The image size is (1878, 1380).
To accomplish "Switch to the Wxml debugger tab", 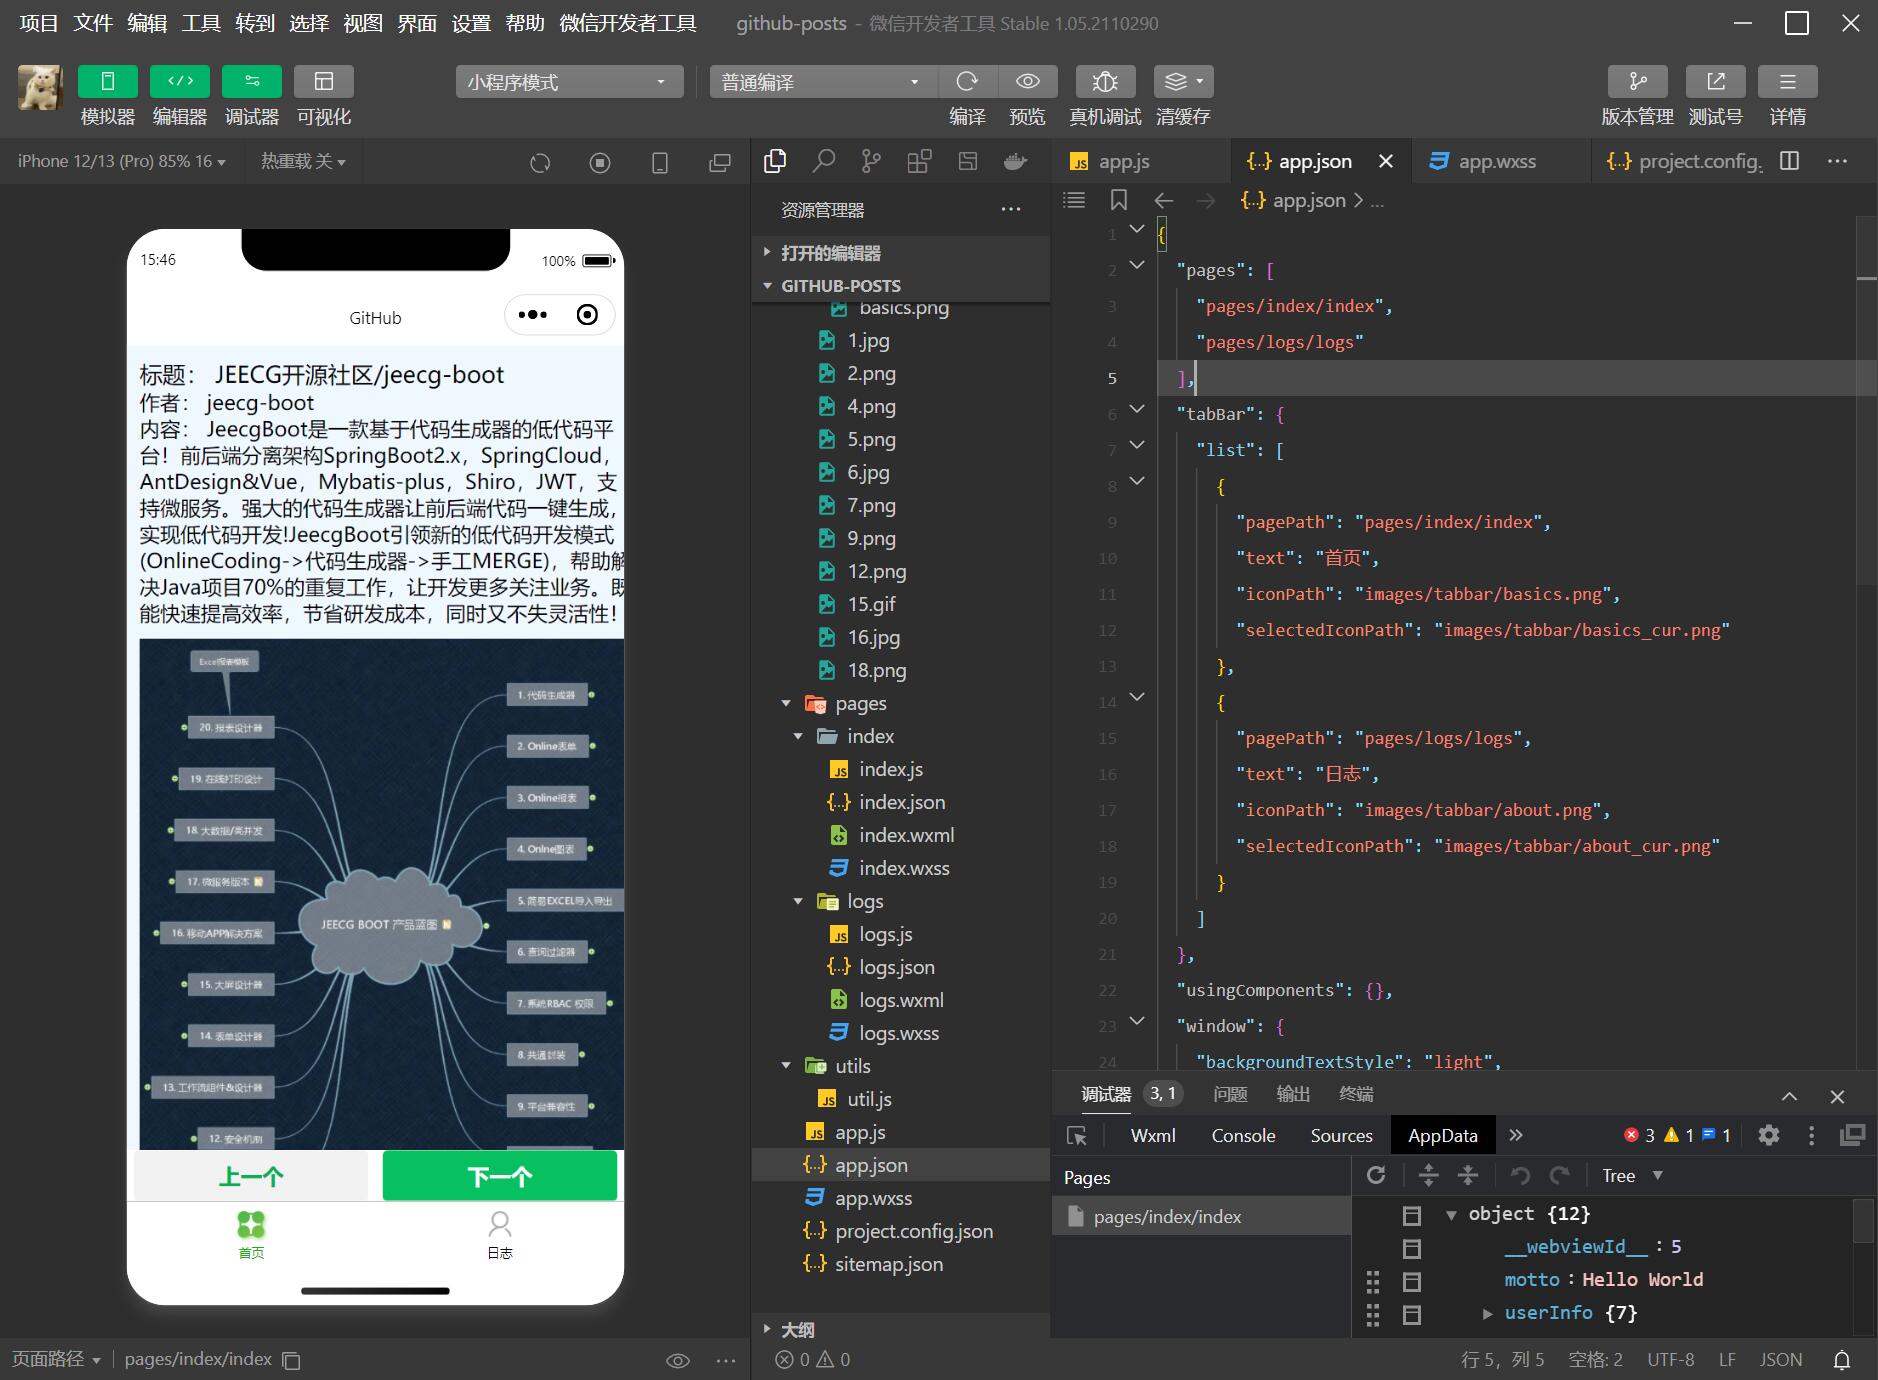I will coord(1153,1135).
